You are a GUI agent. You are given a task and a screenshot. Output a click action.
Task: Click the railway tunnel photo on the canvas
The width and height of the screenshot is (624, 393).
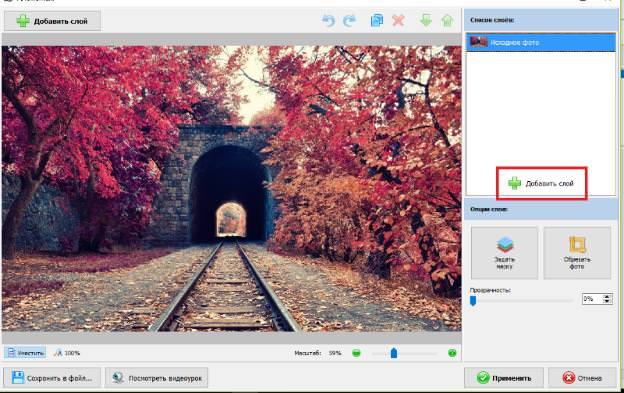pyautogui.click(x=232, y=189)
